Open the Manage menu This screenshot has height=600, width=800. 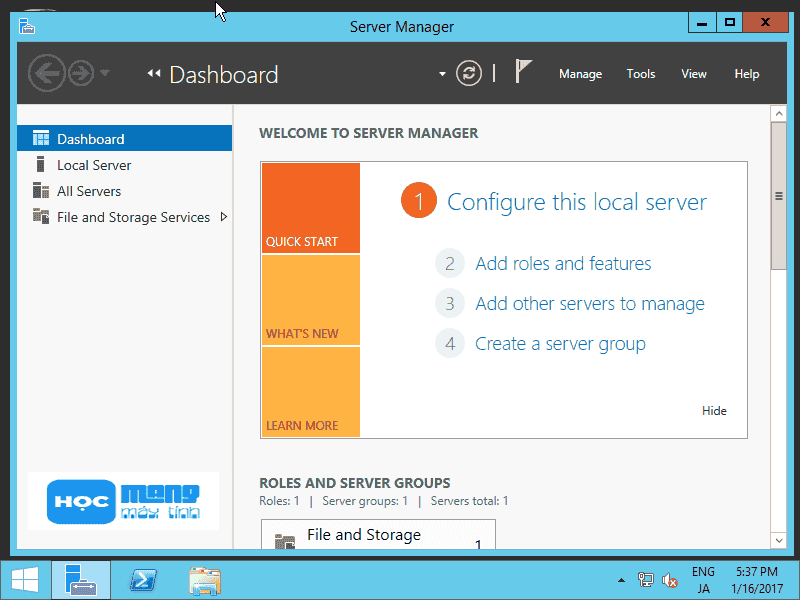pyautogui.click(x=580, y=74)
